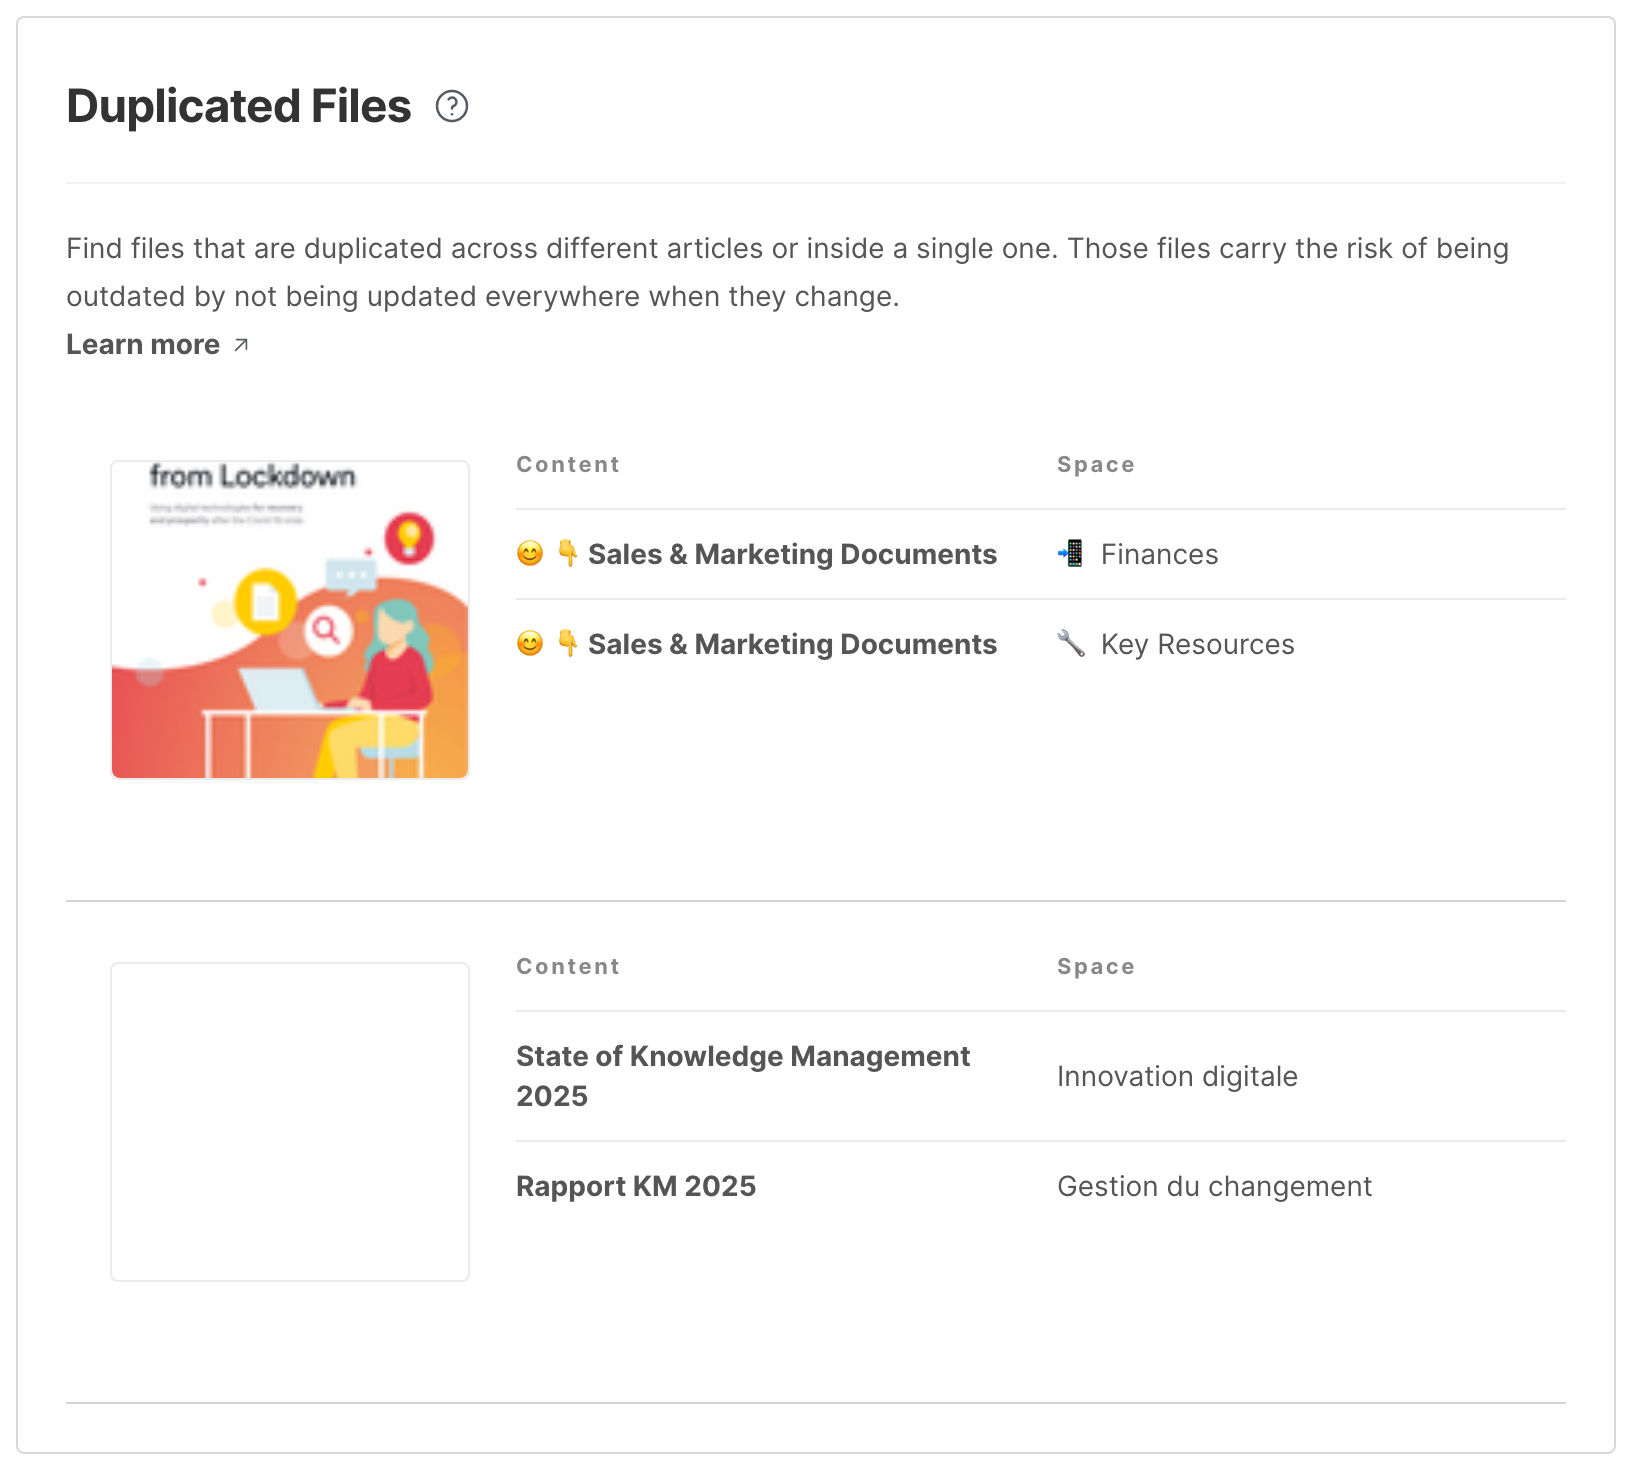The width and height of the screenshot is (1632, 1470).
Task: Open State of Knowledge Management 2025 article
Action: click(743, 1076)
